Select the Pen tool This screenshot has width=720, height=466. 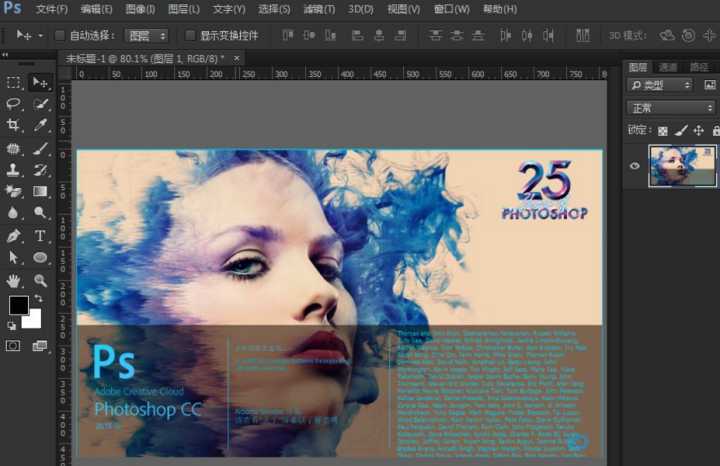[x=13, y=236]
